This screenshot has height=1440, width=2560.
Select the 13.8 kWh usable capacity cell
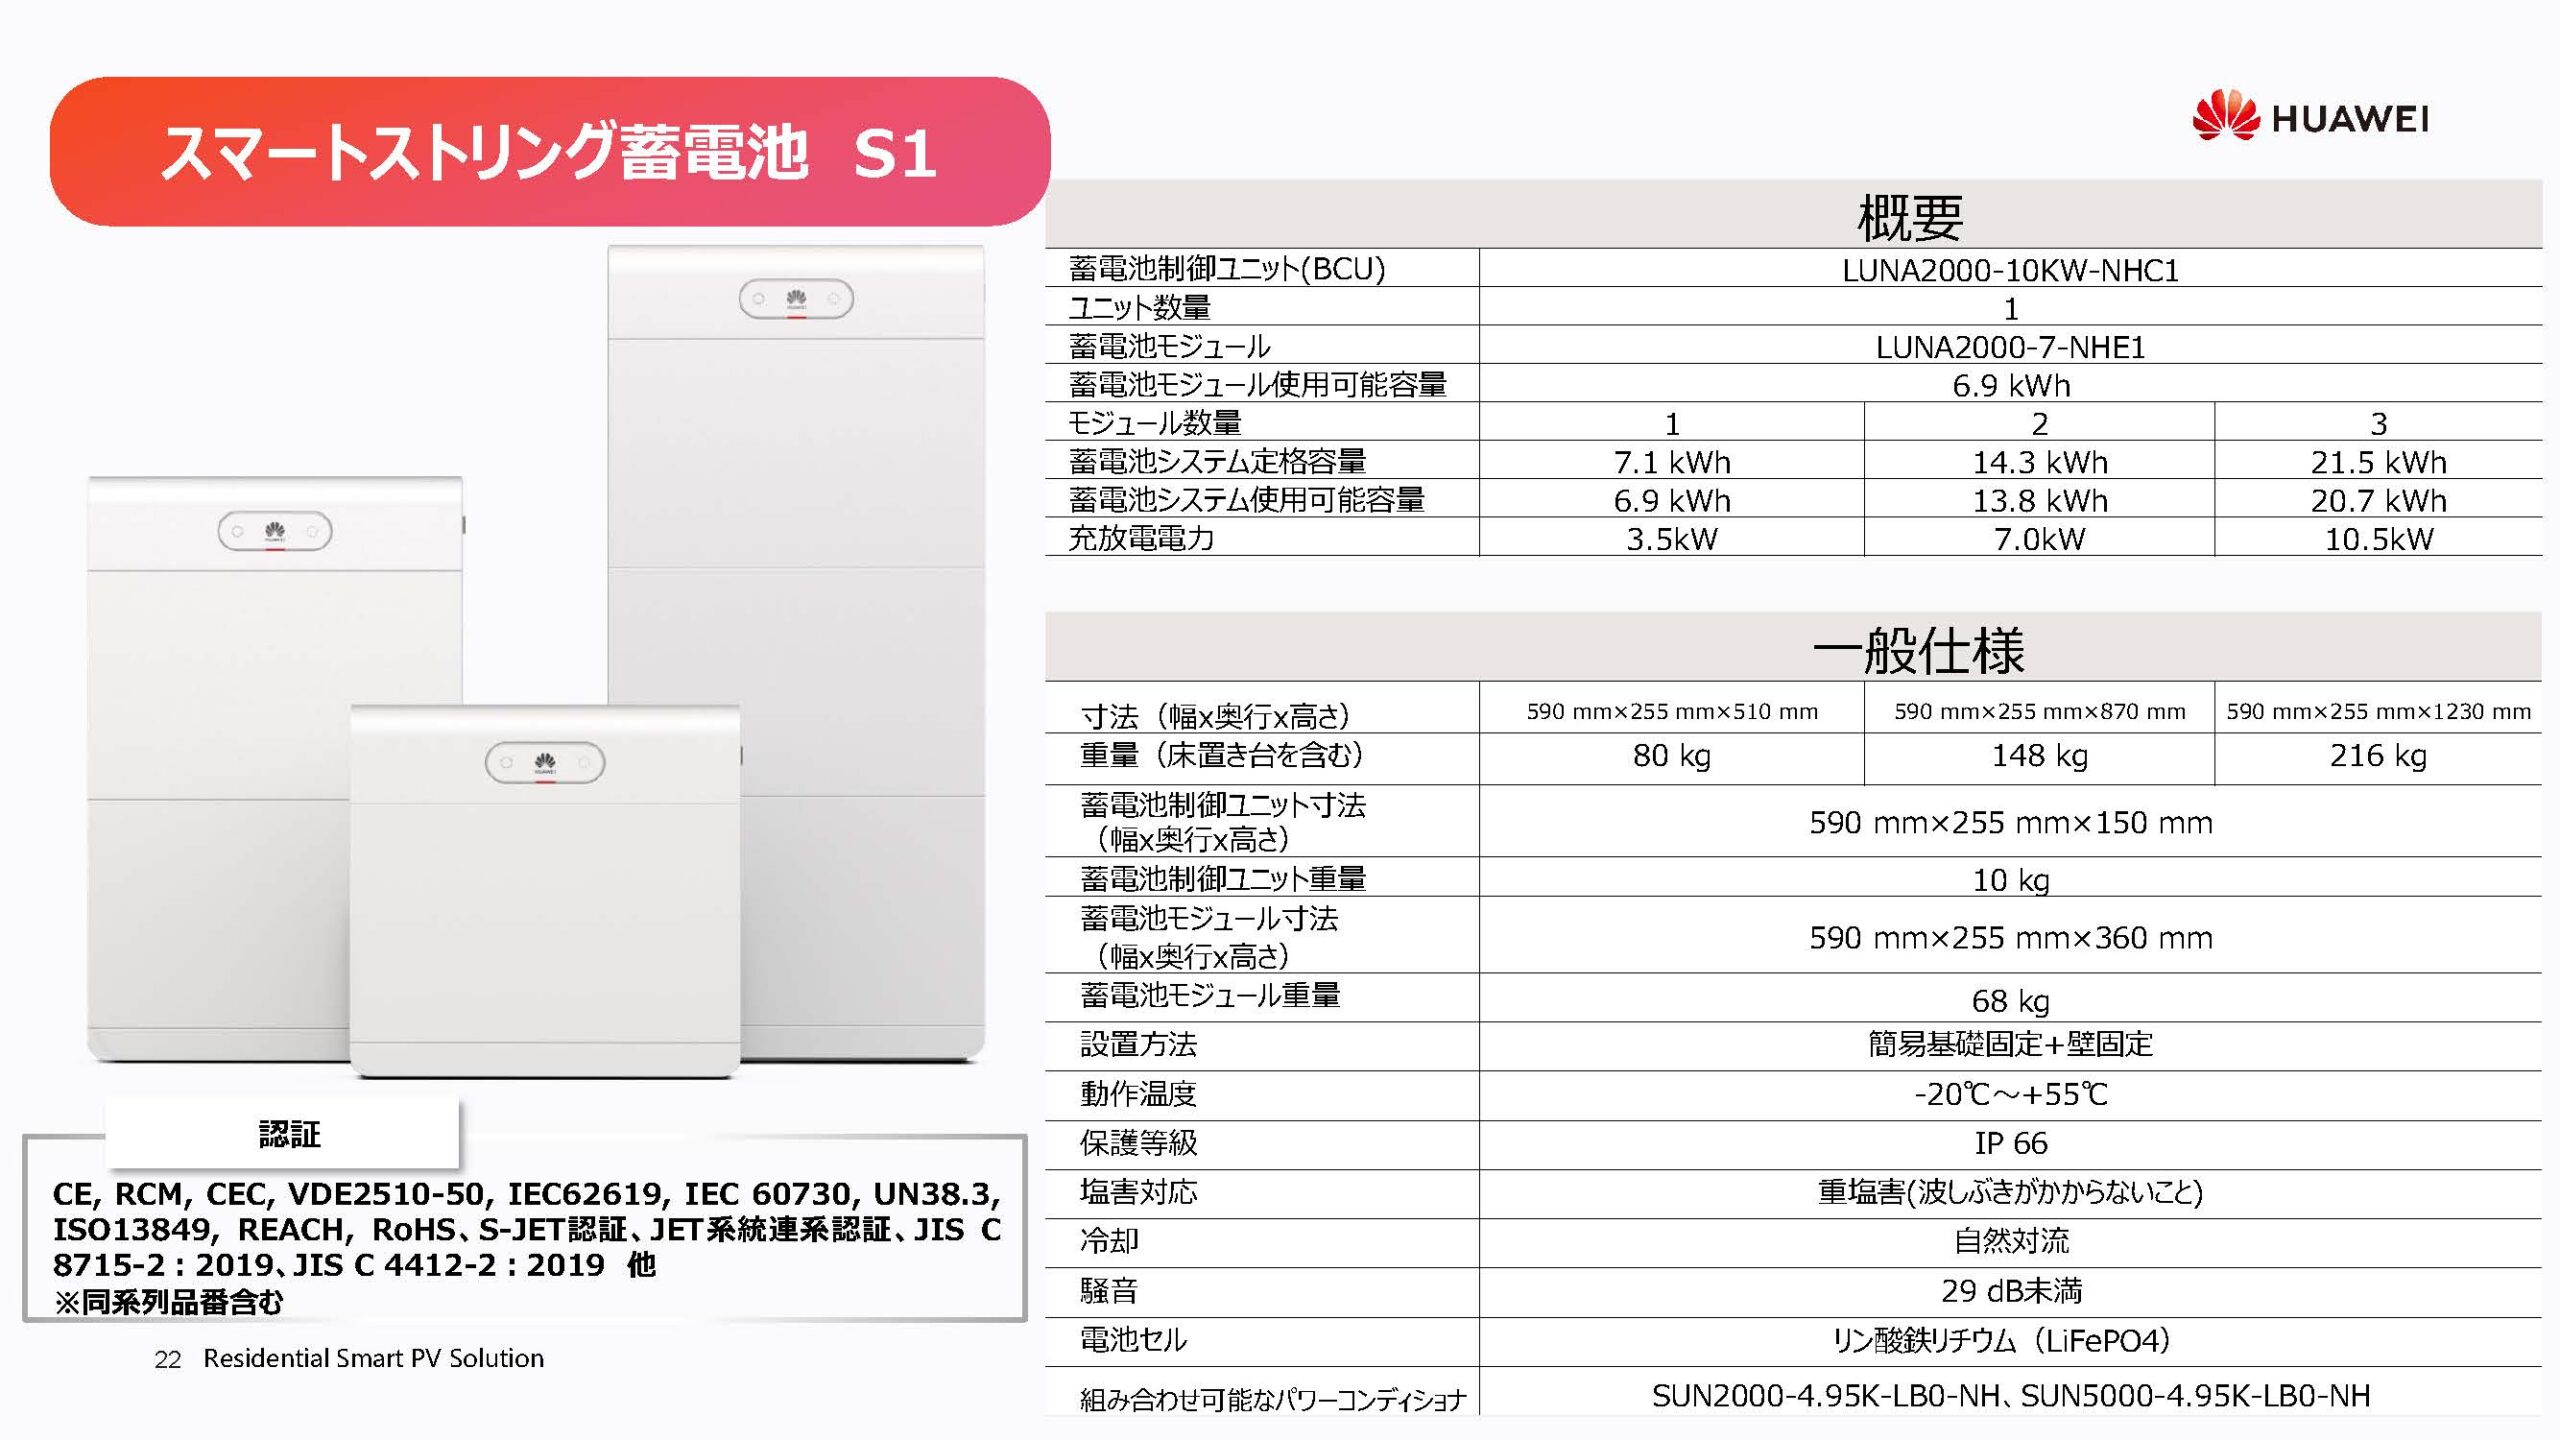(2039, 500)
